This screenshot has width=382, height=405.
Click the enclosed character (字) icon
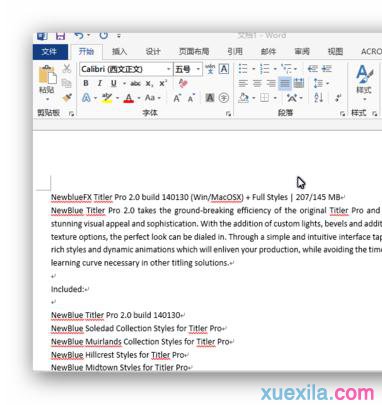224,98
